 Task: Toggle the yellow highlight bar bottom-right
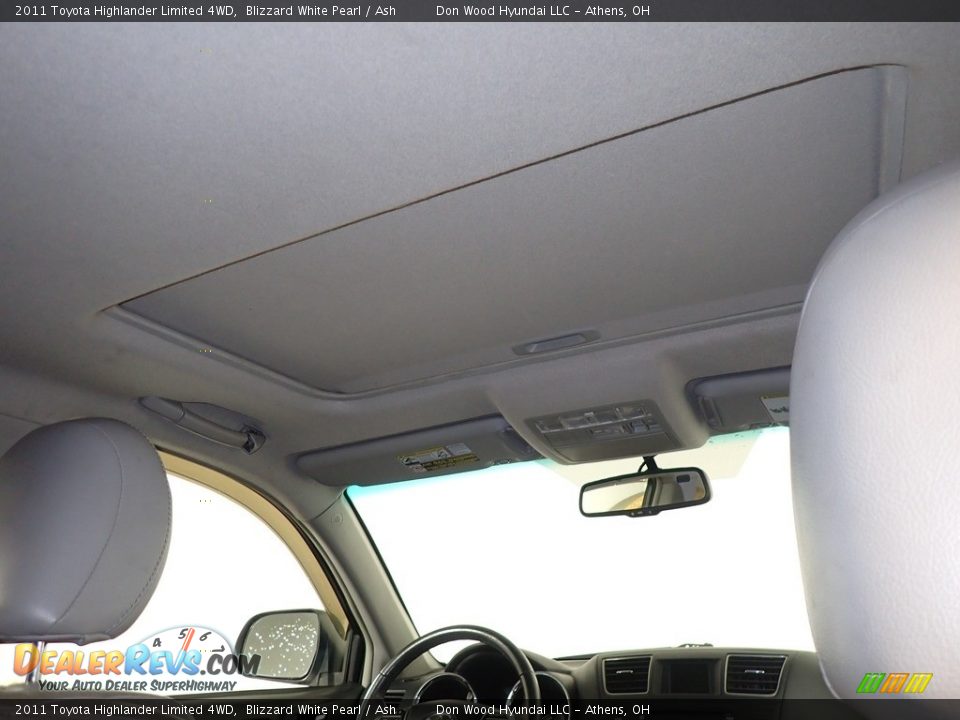tap(920, 680)
